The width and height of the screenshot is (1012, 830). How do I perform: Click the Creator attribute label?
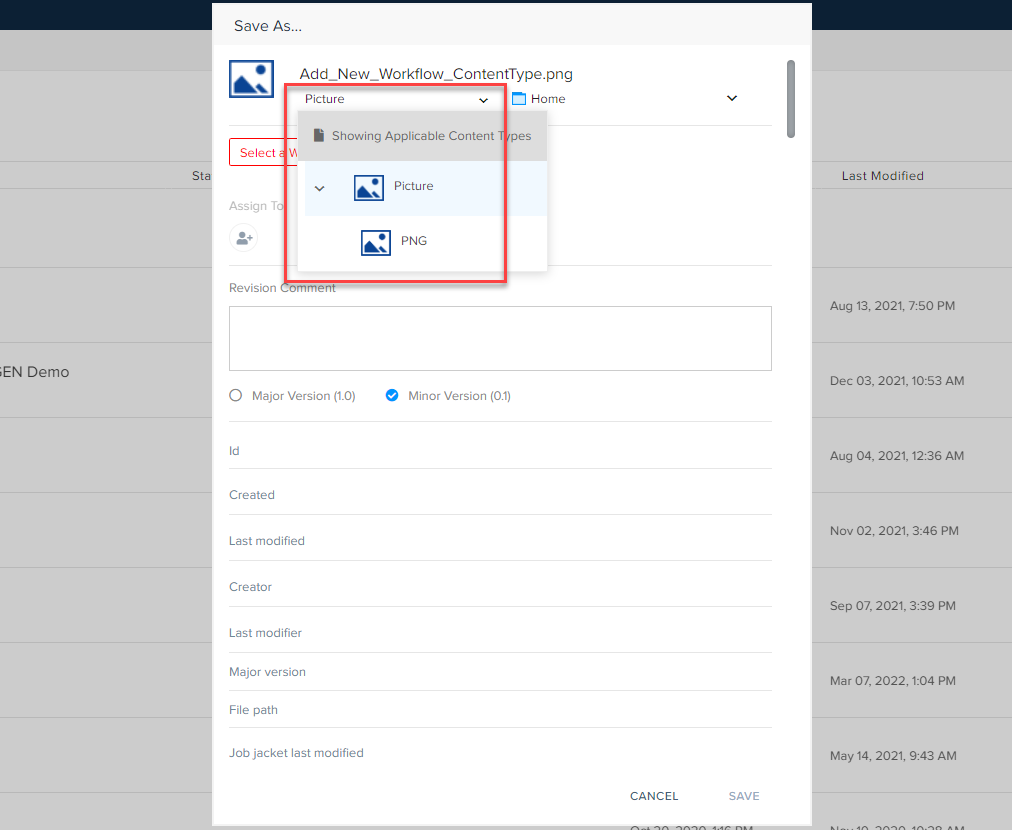[x=250, y=587]
